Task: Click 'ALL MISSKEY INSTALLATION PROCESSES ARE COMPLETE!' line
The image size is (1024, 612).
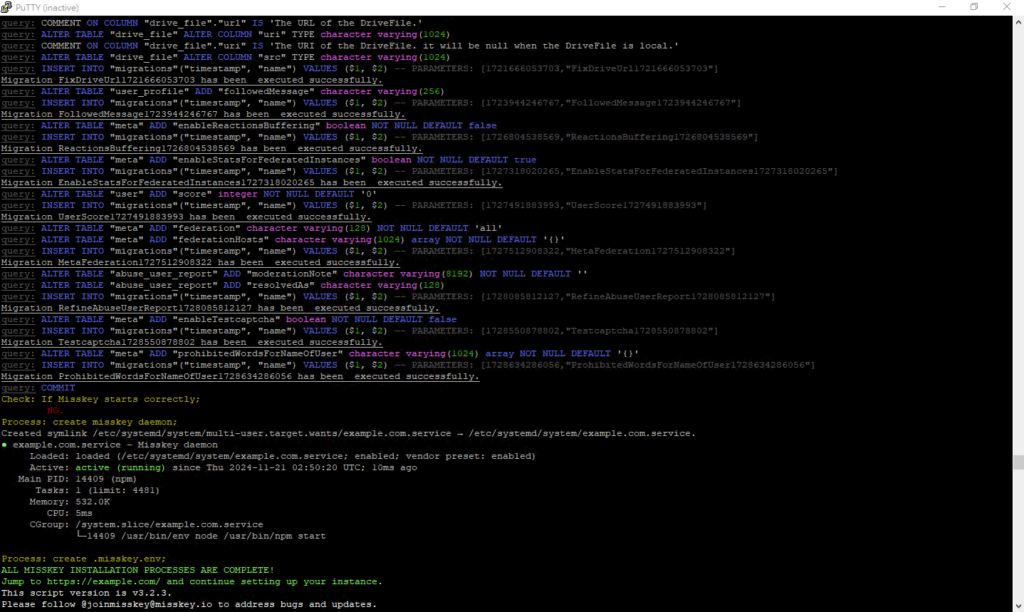Action: coord(138,570)
